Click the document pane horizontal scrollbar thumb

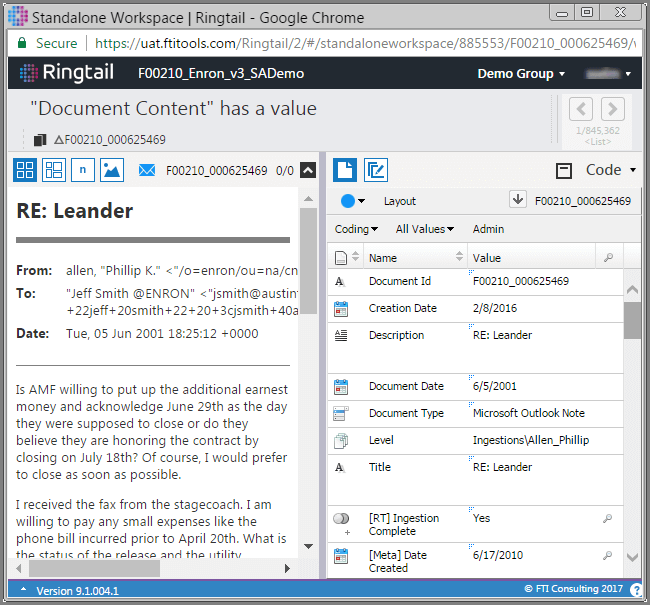94,568
